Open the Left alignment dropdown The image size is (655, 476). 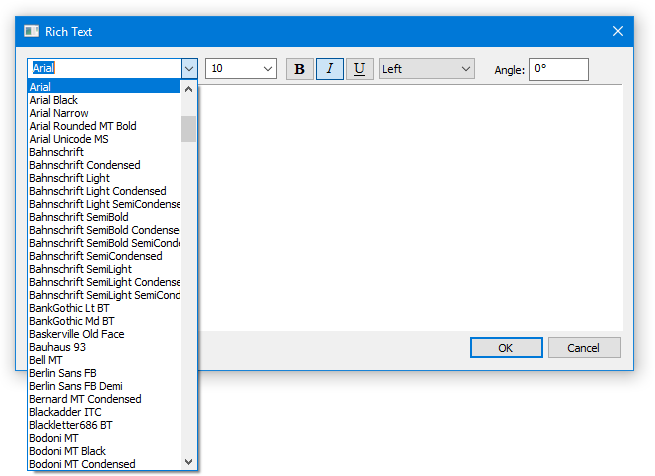427,69
